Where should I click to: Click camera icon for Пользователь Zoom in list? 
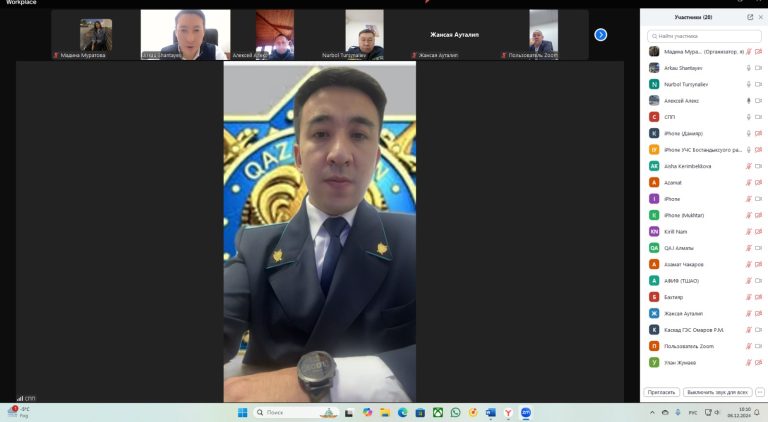coord(759,346)
